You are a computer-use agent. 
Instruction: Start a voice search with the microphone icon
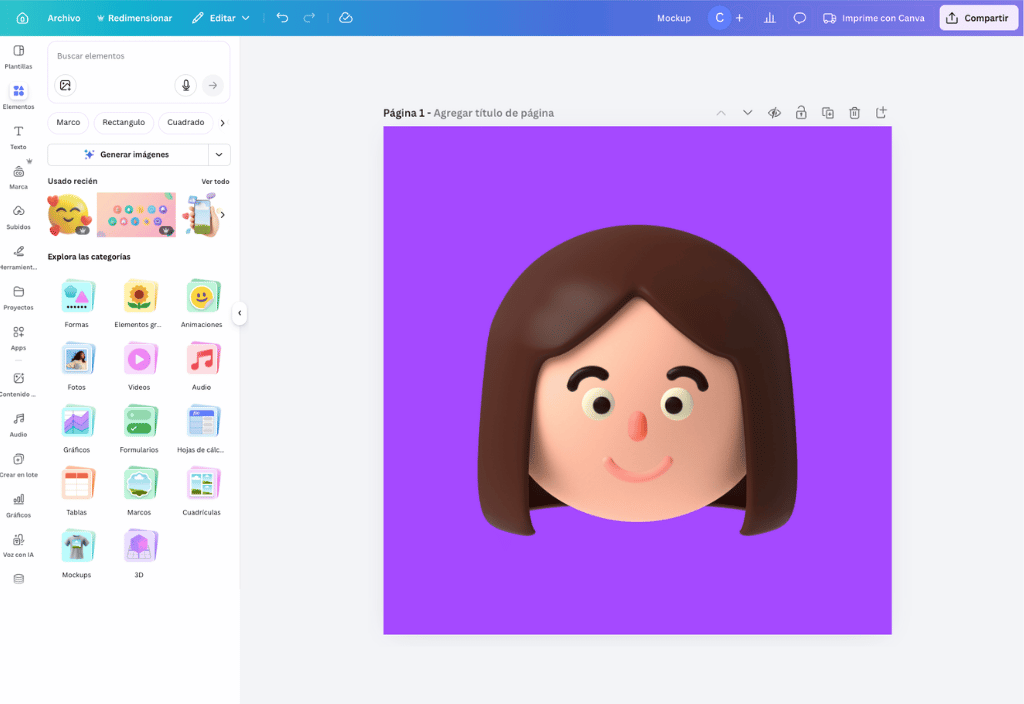[x=186, y=86]
